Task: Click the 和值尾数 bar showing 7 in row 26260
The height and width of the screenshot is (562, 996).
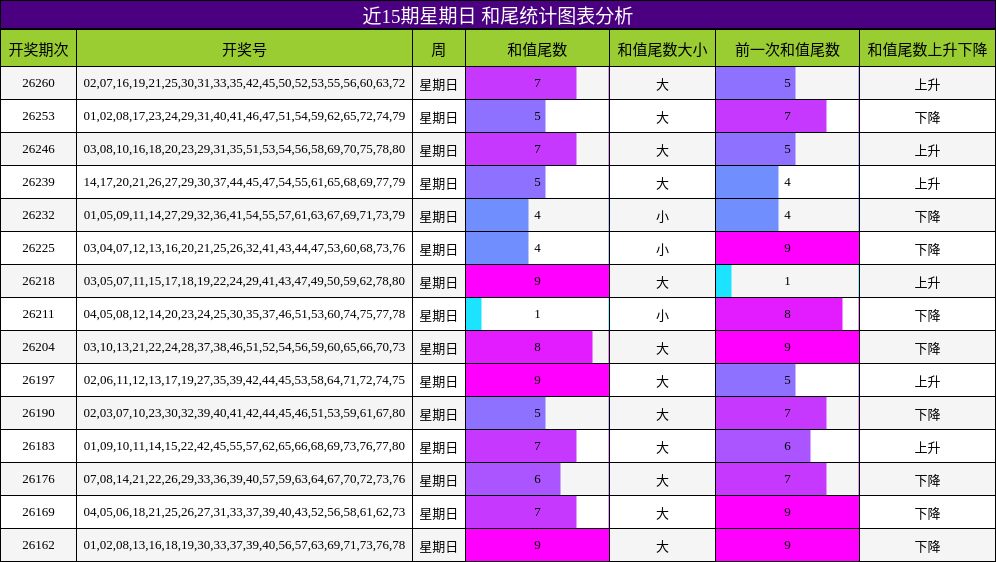Action: click(x=522, y=83)
